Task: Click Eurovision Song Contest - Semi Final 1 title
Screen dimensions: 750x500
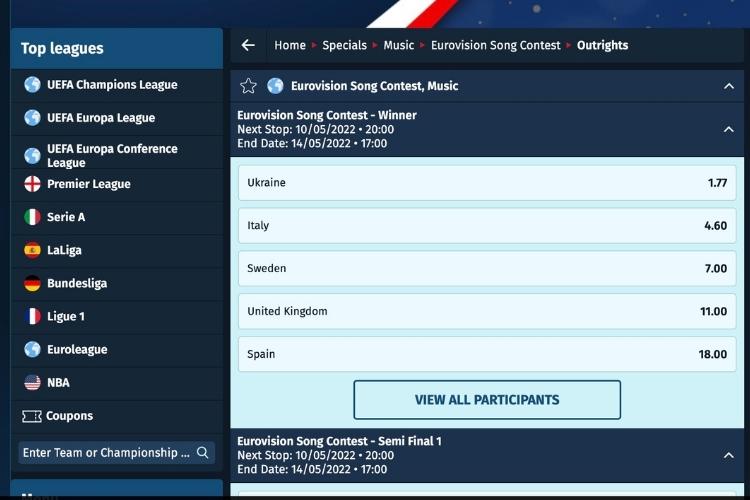Action: [339, 441]
